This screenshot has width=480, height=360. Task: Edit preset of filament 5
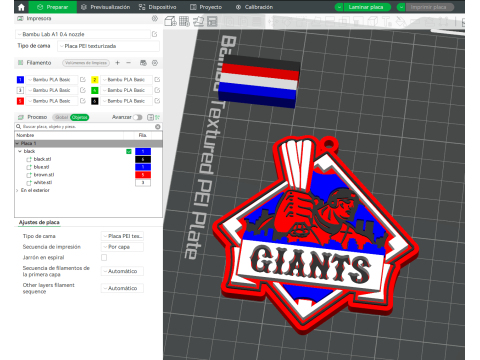tap(83, 101)
